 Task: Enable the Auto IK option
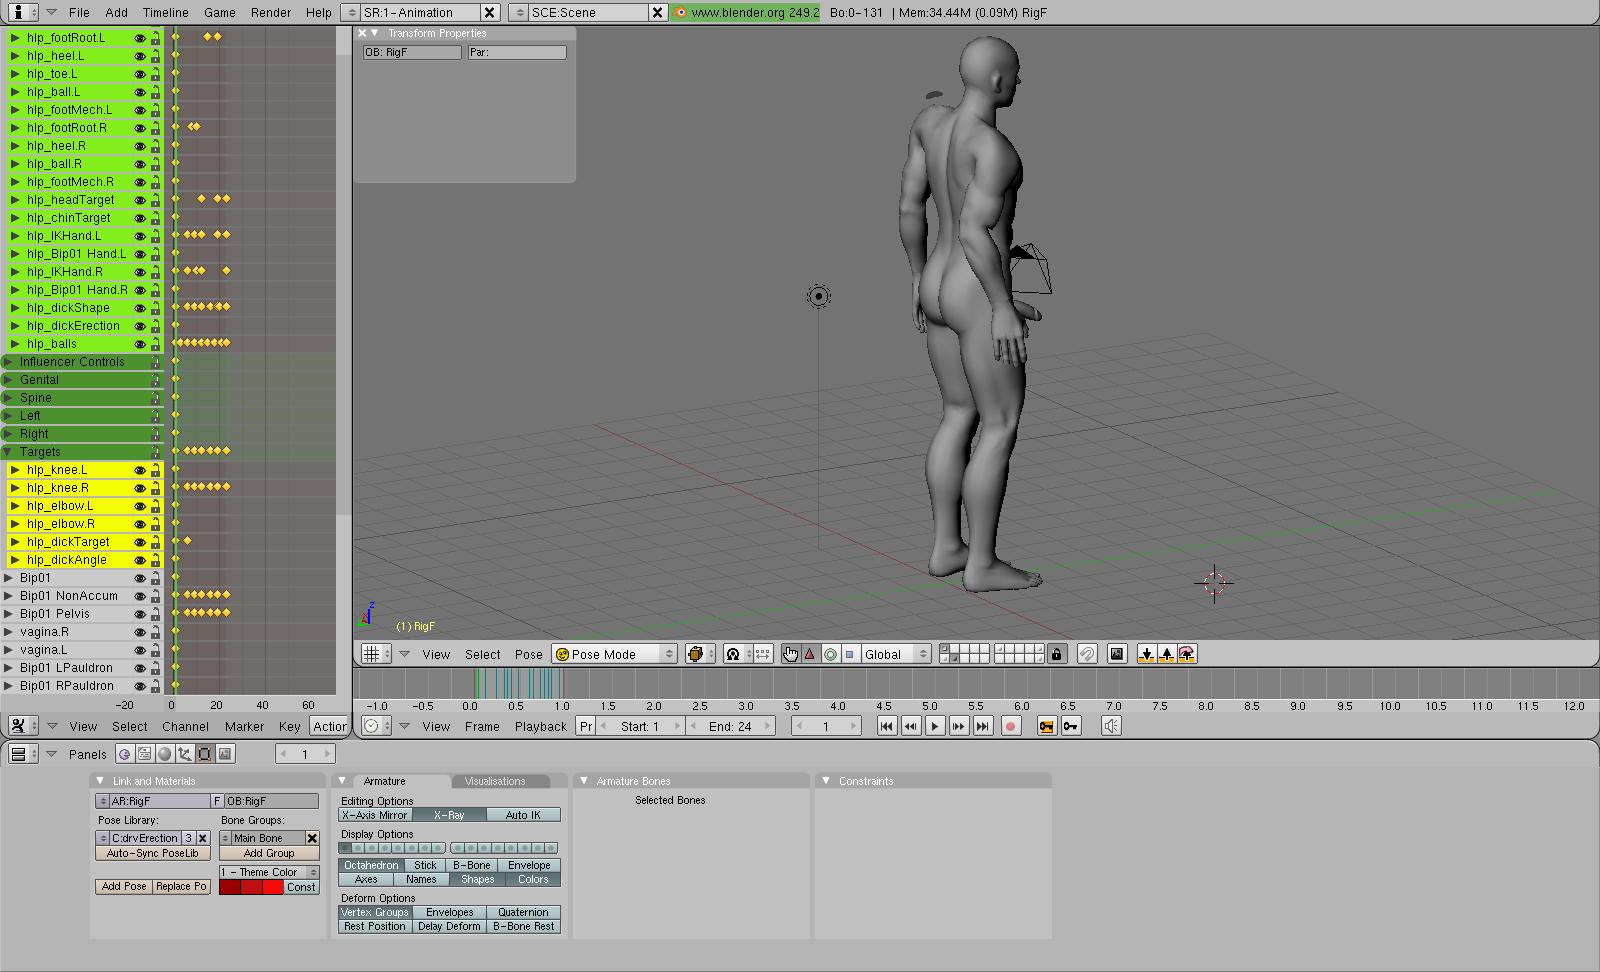[523, 815]
